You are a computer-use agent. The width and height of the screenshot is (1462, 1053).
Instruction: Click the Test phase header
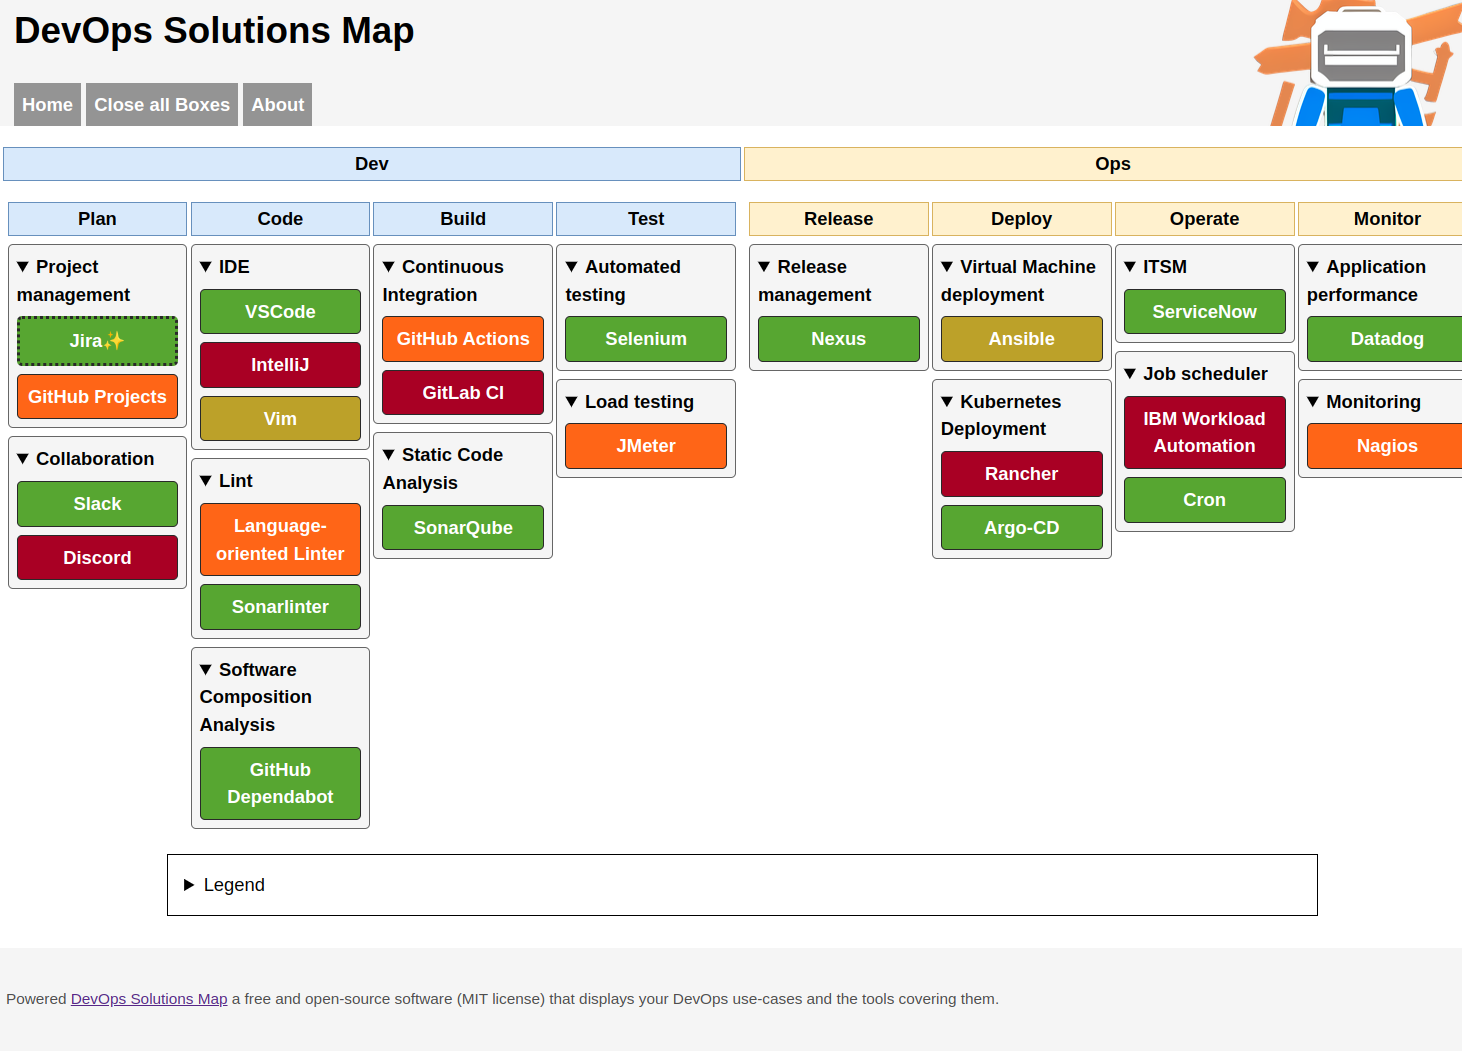coord(646,219)
